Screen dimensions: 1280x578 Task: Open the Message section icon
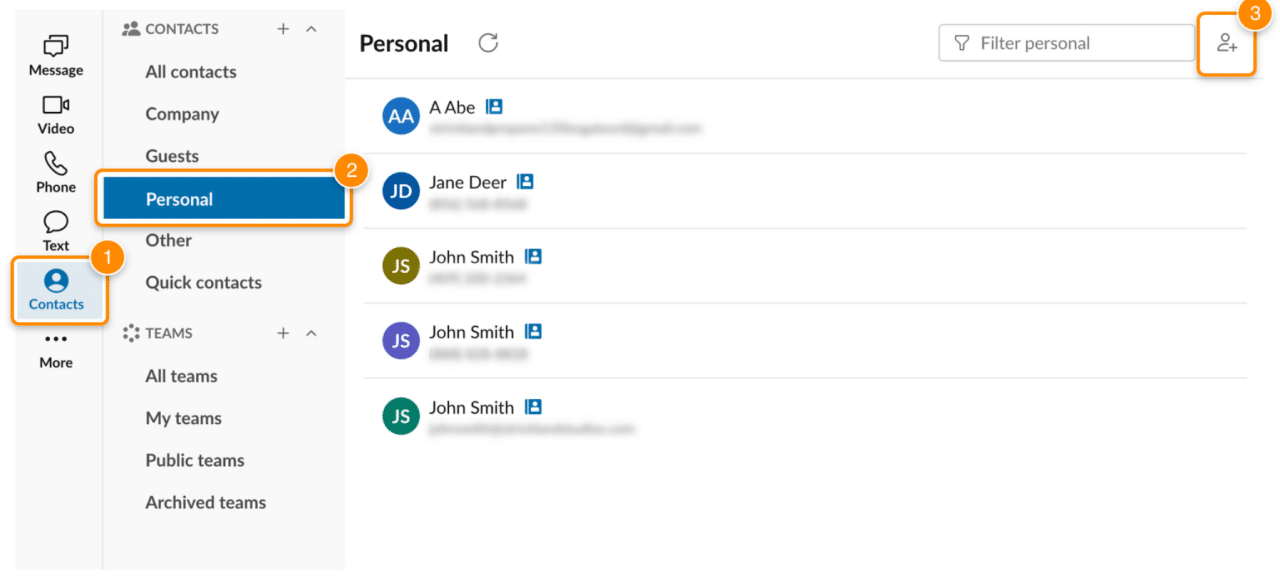pos(55,47)
